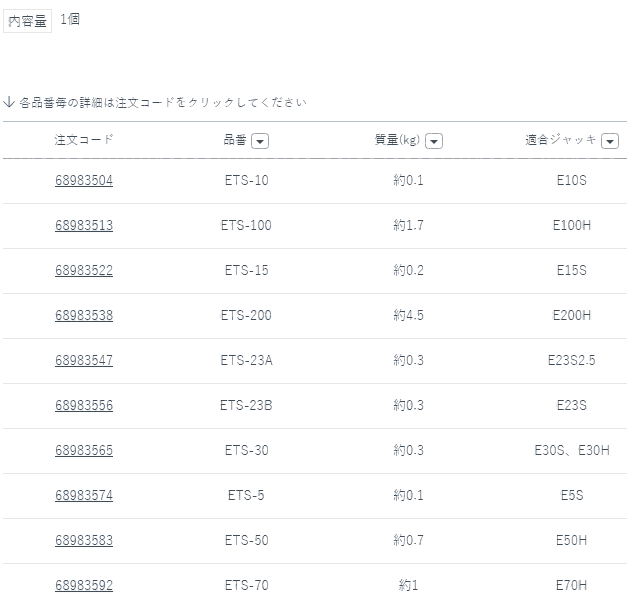Open the 質量(kg) column filter dropdown
This screenshot has height=608, width=627.
(434, 141)
